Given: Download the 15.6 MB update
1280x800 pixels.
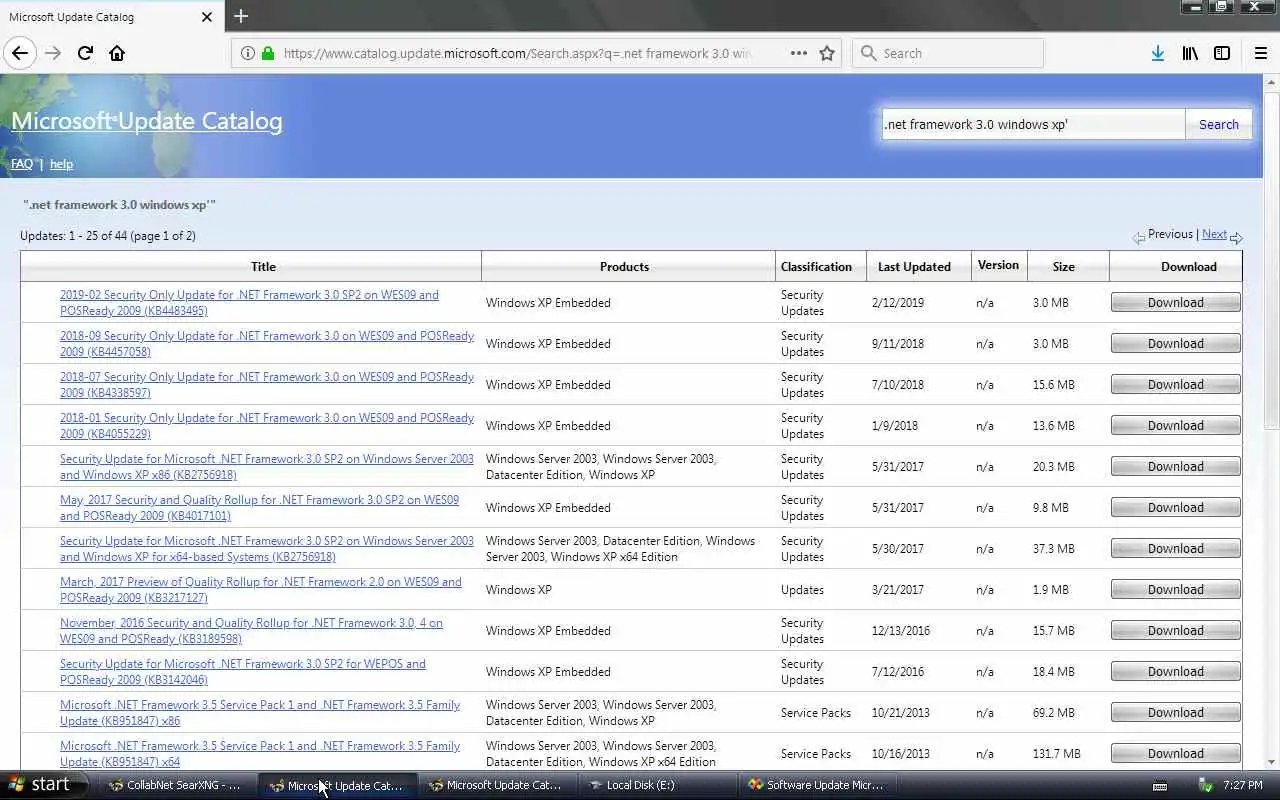Looking at the screenshot, I should (x=1175, y=384).
